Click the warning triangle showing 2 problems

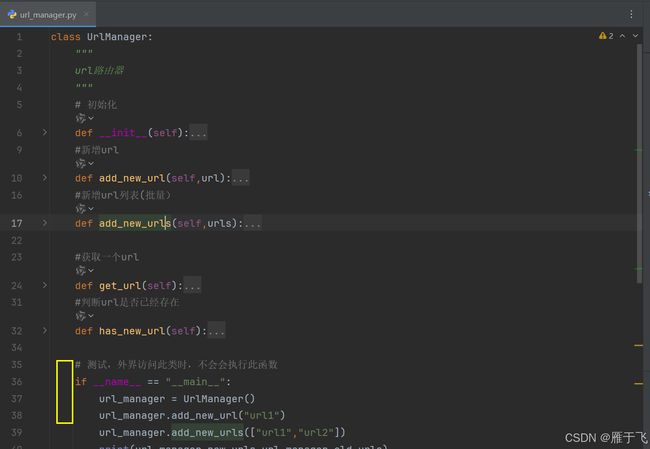[602, 36]
